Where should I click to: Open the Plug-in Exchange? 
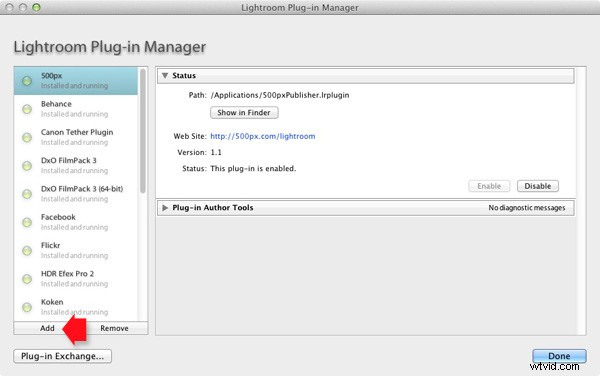62,356
